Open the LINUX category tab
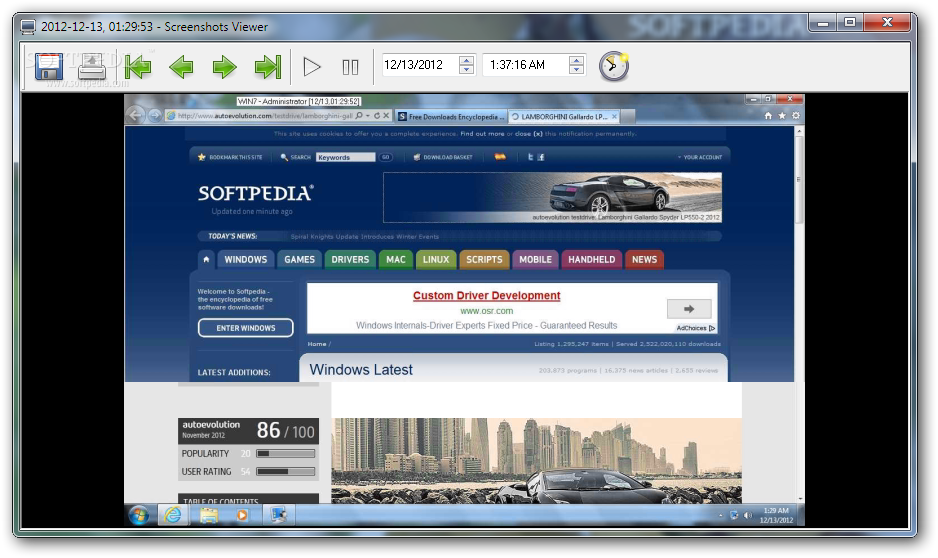 click(x=436, y=260)
